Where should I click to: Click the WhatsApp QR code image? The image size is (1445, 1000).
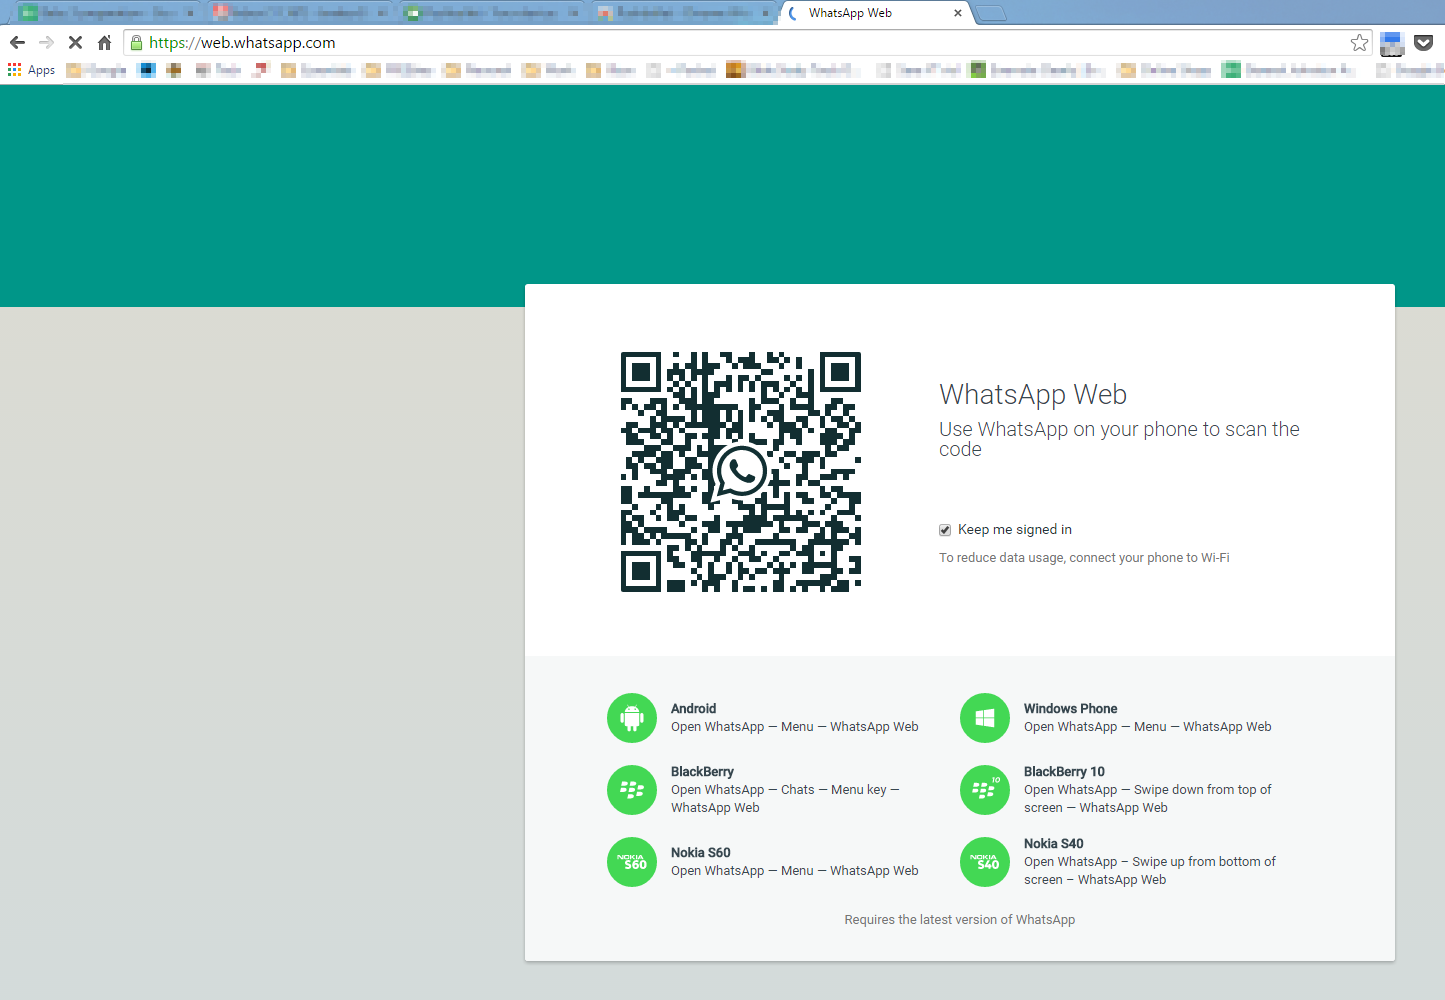[741, 472]
